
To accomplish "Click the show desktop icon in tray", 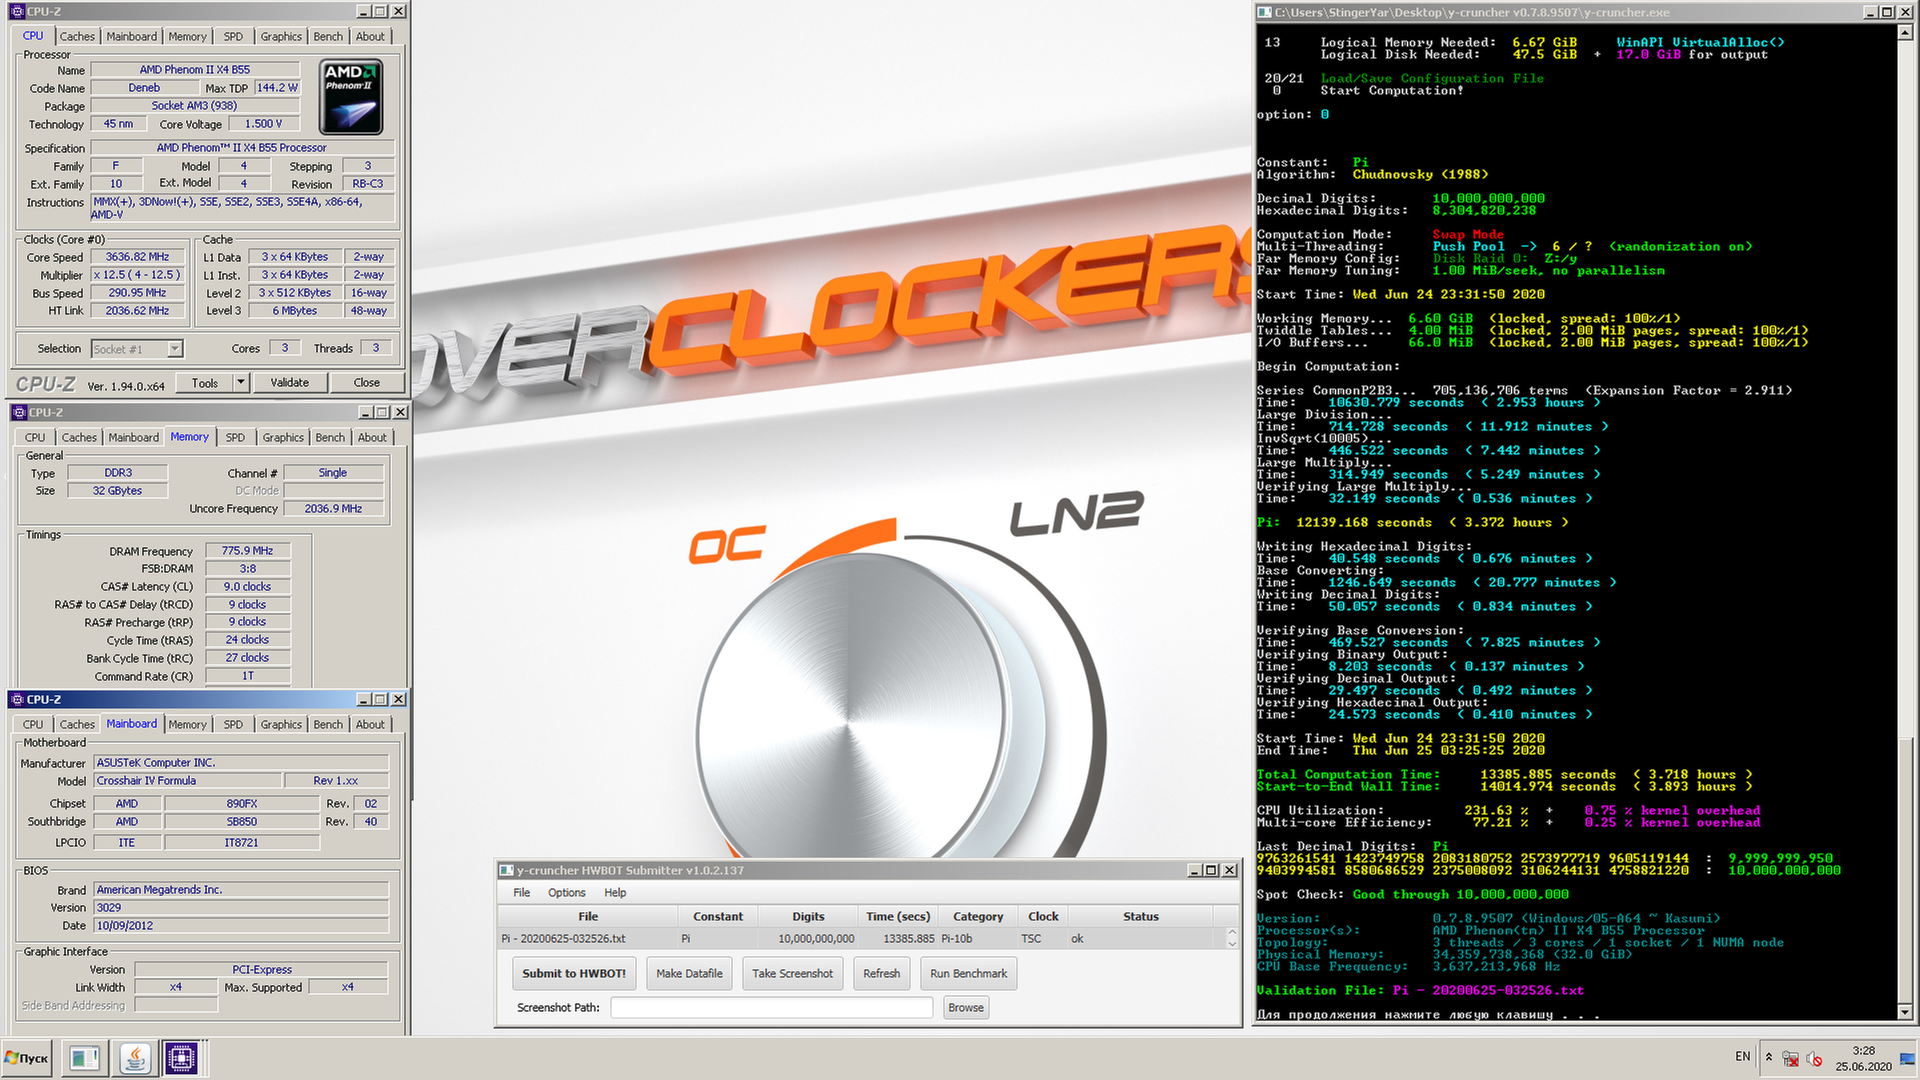I will (x=1908, y=1058).
